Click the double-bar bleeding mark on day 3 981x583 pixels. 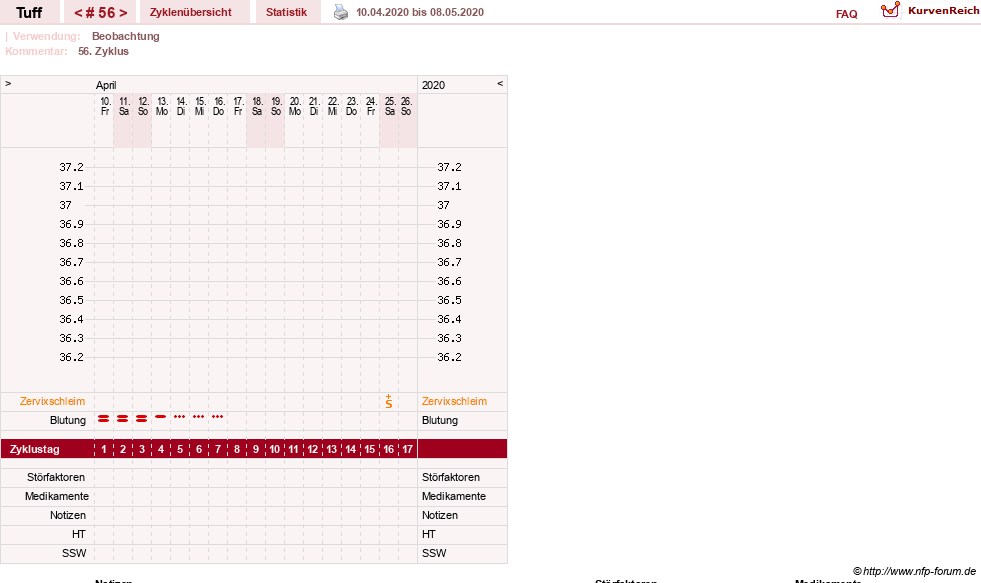tap(141, 418)
